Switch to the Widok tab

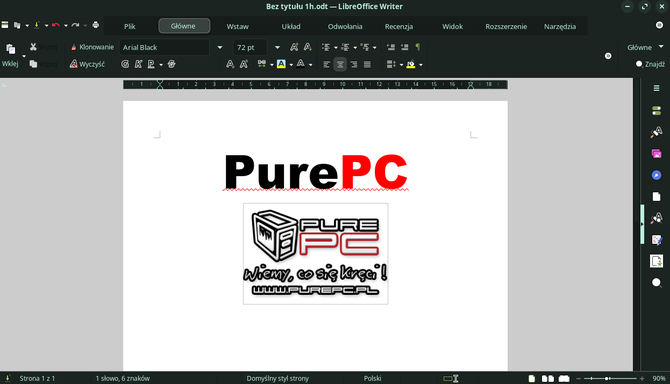(453, 26)
